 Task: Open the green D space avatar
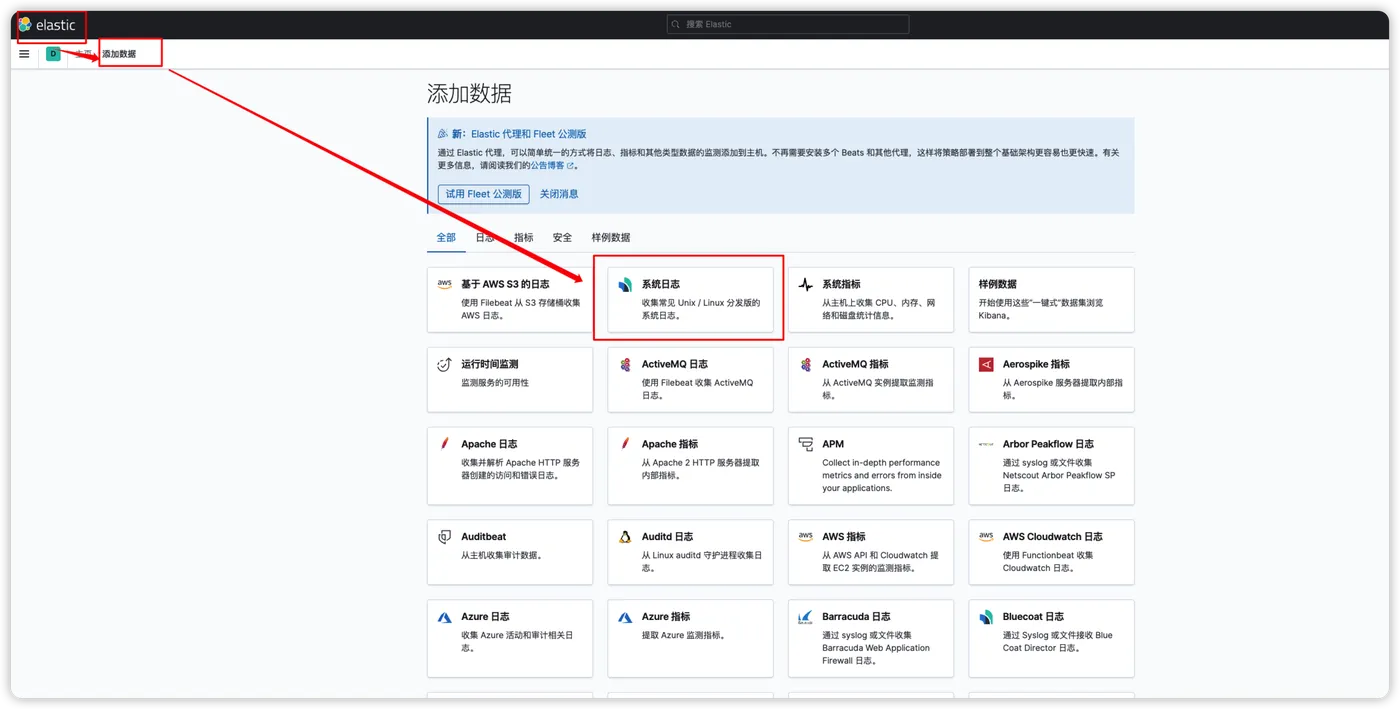tap(53, 54)
